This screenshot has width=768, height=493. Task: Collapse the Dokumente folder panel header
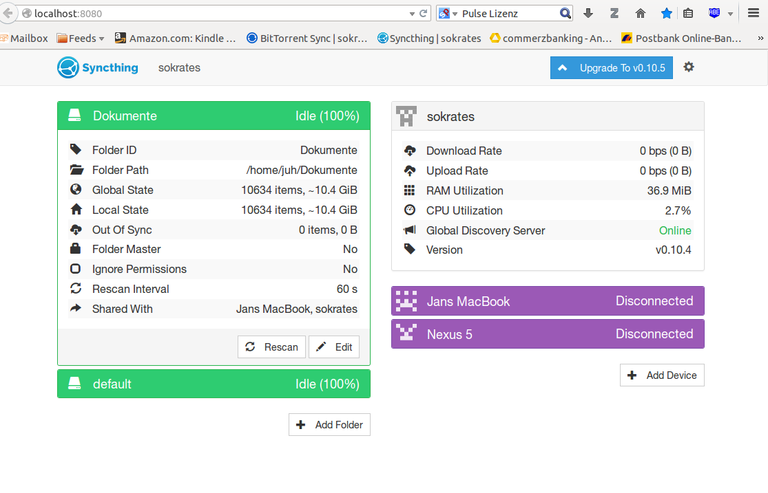[214, 116]
